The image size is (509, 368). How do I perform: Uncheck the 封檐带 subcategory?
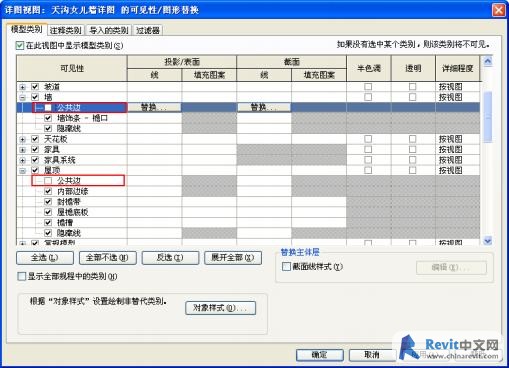pyautogui.click(x=48, y=202)
